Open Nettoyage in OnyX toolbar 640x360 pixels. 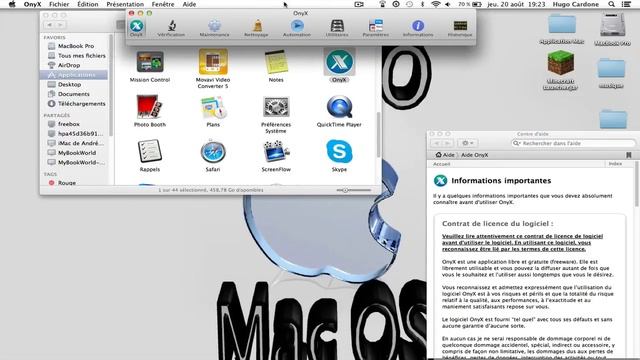(256, 28)
